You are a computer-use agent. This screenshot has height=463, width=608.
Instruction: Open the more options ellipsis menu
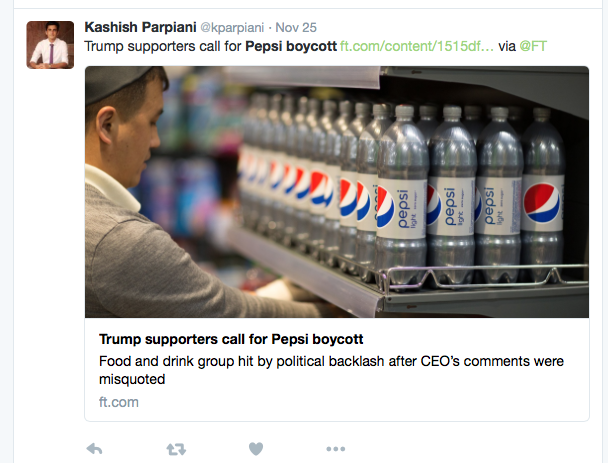click(x=336, y=449)
